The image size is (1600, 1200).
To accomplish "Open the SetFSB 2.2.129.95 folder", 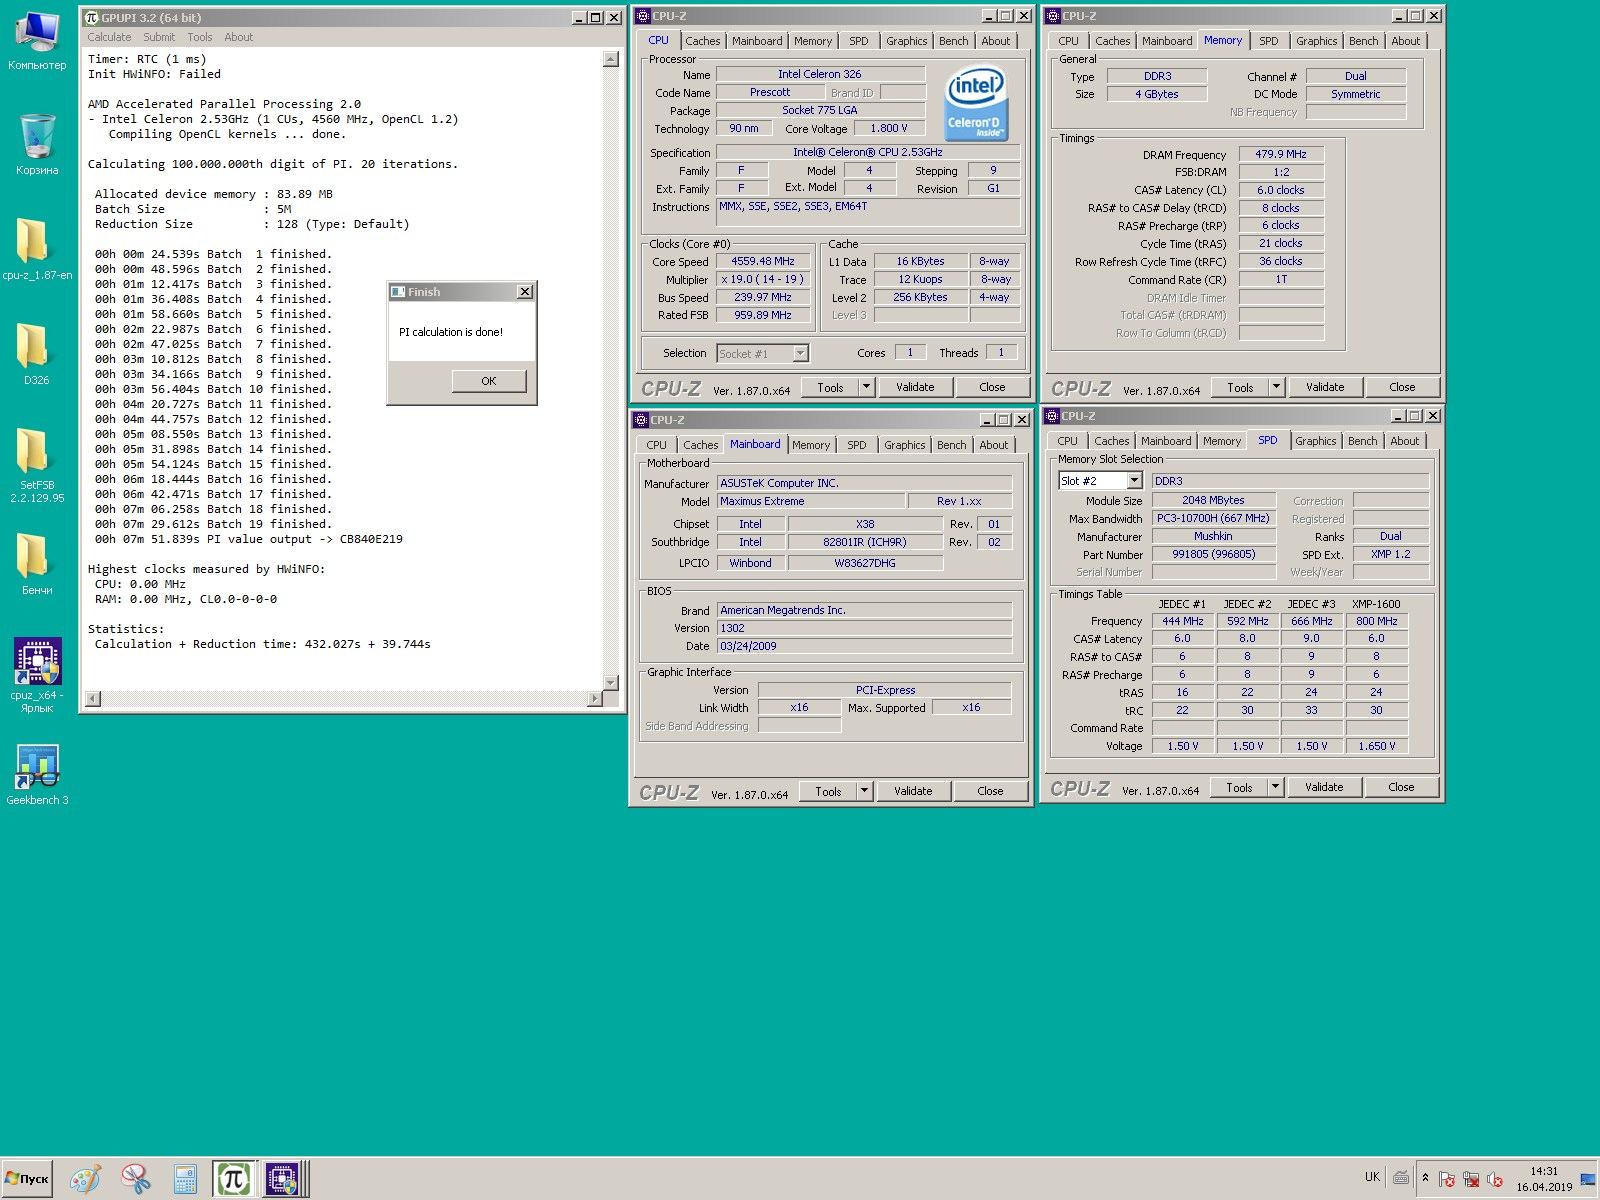I will tap(37, 465).
